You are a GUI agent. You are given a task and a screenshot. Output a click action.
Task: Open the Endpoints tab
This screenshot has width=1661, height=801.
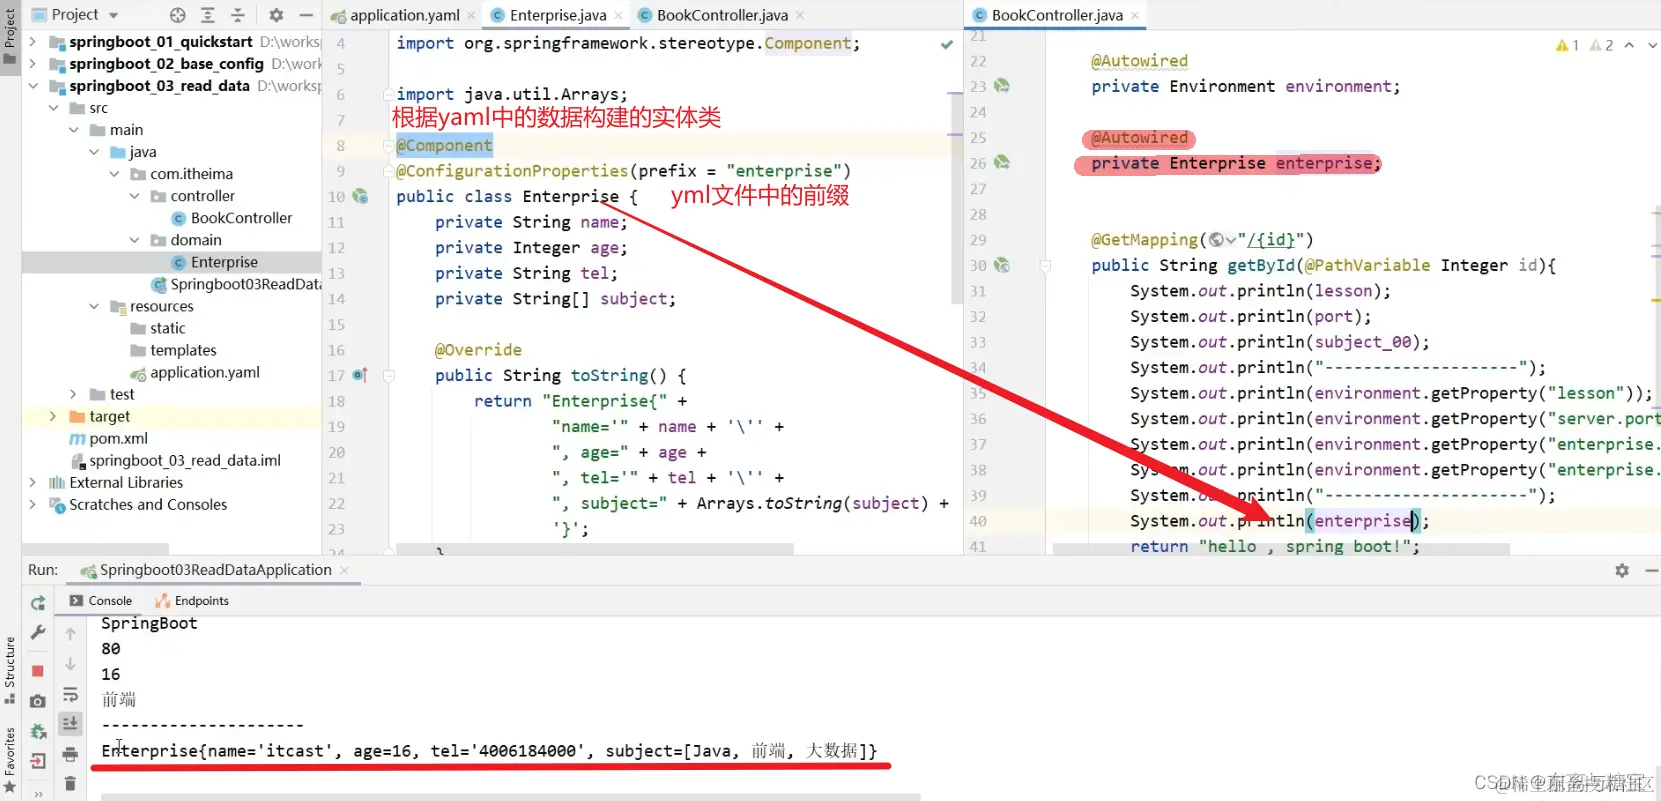(192, 600)
